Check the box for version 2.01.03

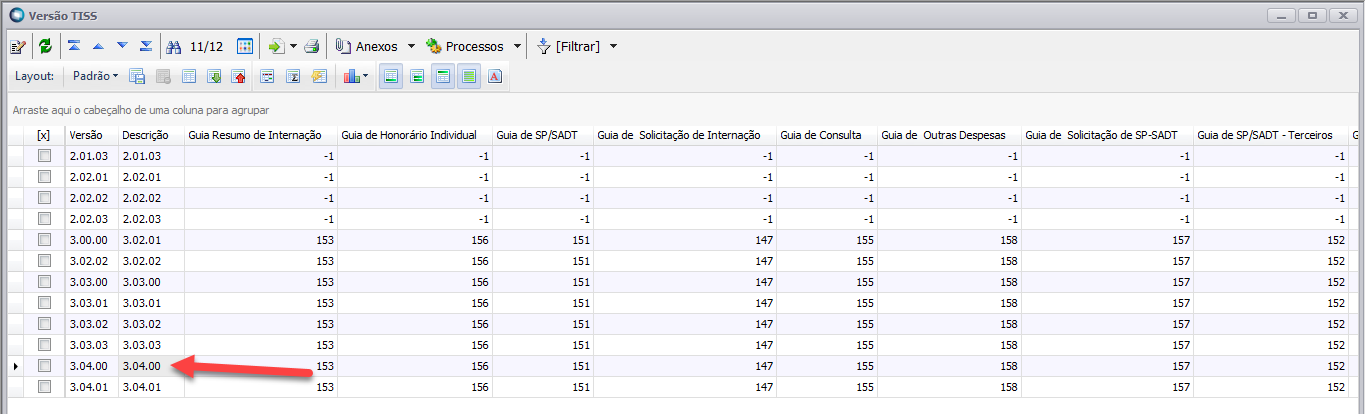coord(44,156)
